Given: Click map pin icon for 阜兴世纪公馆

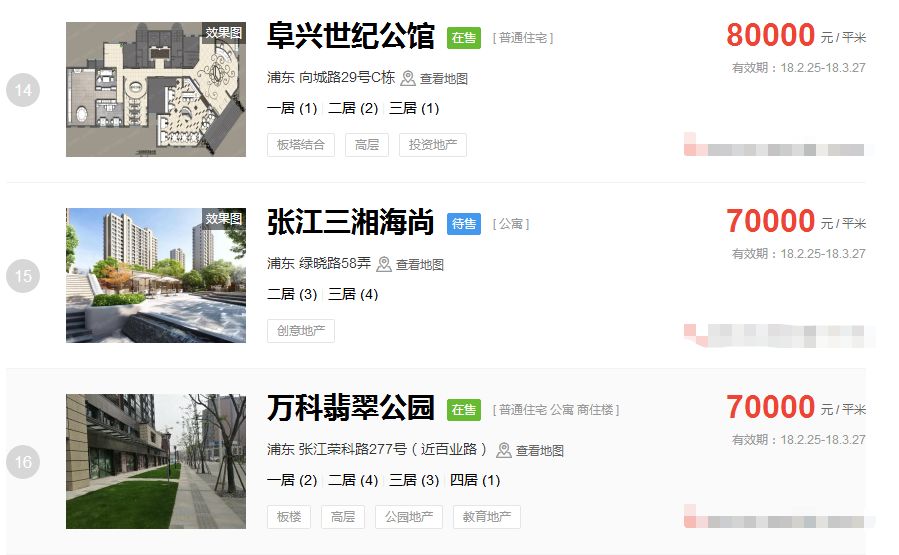Looking at the screenshot, I should tap(408, 78).
